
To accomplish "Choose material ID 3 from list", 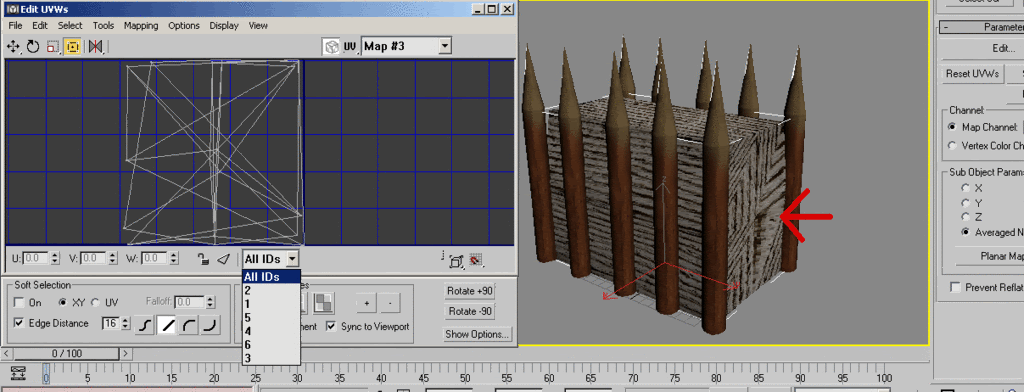I will coord(271,358).
